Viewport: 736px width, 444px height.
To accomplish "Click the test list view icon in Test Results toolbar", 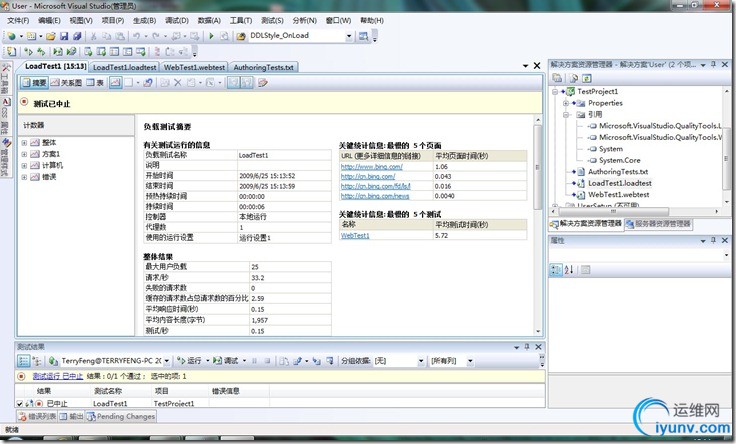I will coord(23,361).
